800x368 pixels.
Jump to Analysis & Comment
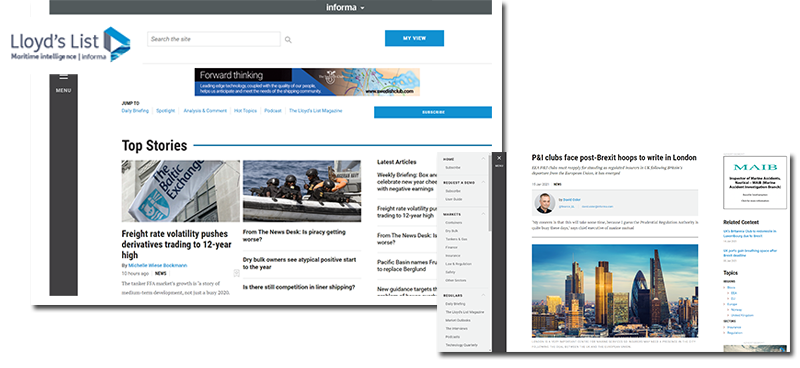coord(205,111)
